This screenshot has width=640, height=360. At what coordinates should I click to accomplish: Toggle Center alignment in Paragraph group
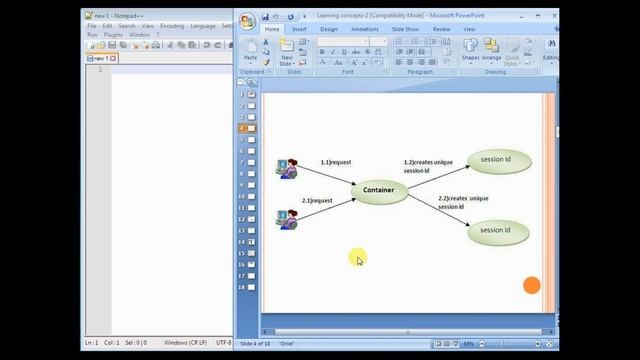410,62
